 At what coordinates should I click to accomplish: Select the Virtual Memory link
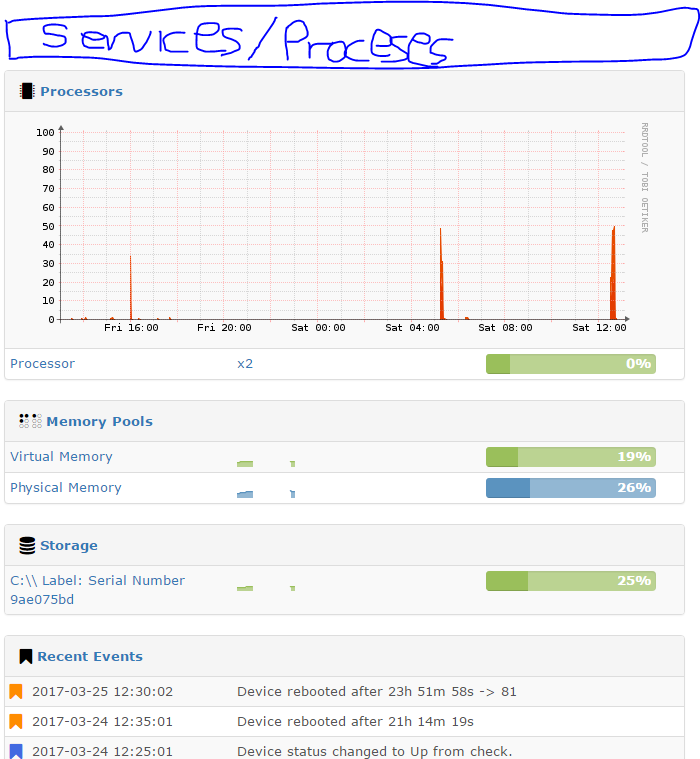[x=61, y=456]
